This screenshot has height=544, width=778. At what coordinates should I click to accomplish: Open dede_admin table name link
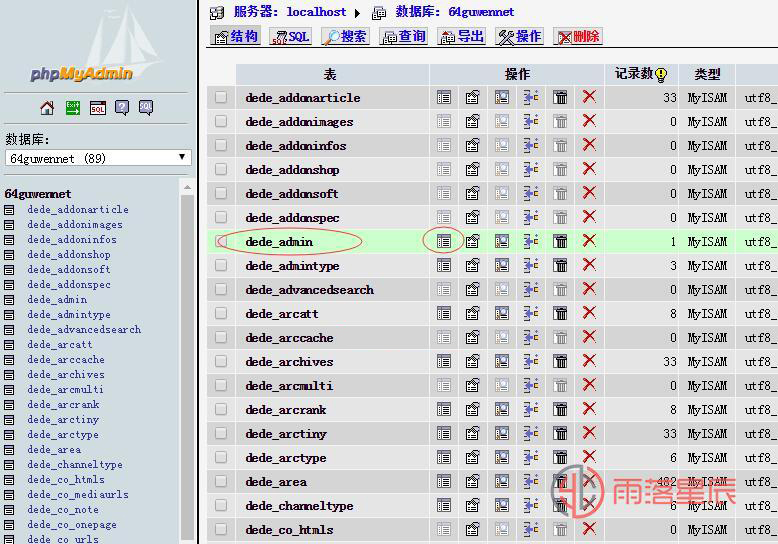(x=279, y=242)
